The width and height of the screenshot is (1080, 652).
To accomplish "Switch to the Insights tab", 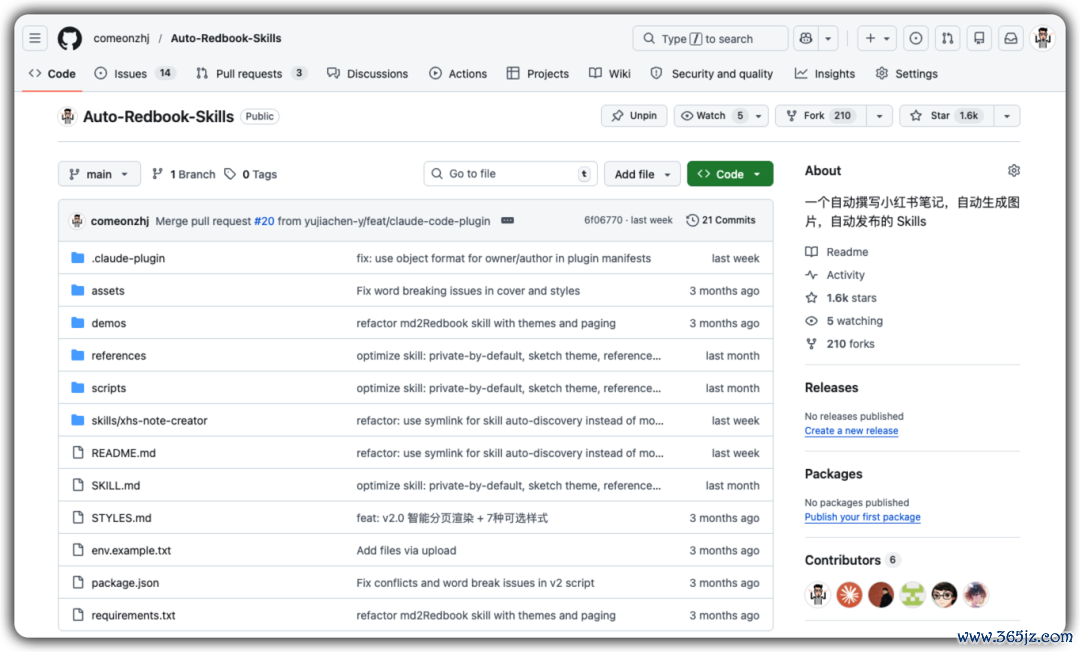I will (x=825, y=74).
